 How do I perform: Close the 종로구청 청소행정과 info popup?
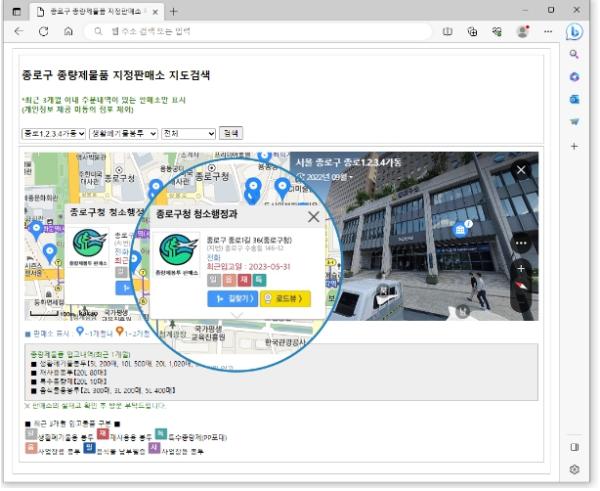[x=313, y=216]
